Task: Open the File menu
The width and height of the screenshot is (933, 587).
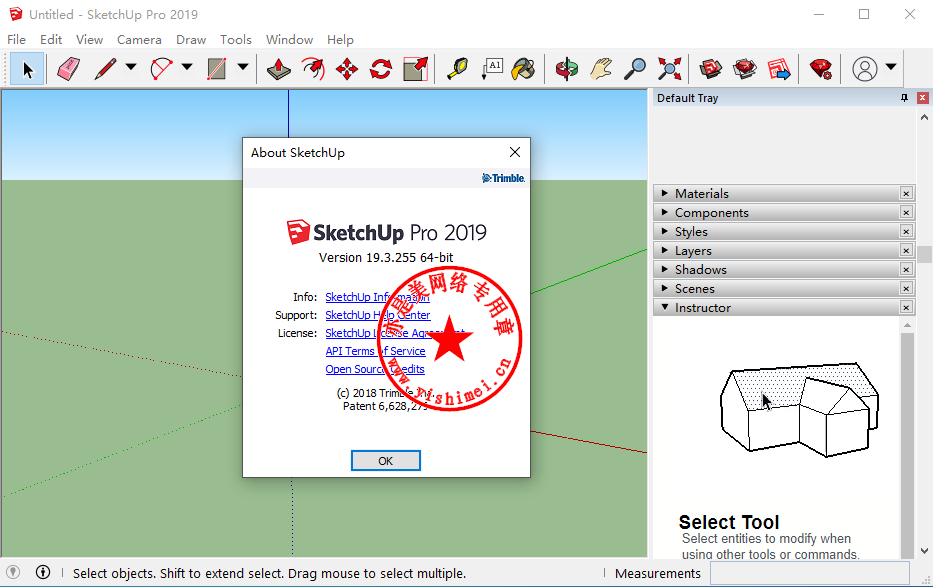Action: click(x=16, y=39)
